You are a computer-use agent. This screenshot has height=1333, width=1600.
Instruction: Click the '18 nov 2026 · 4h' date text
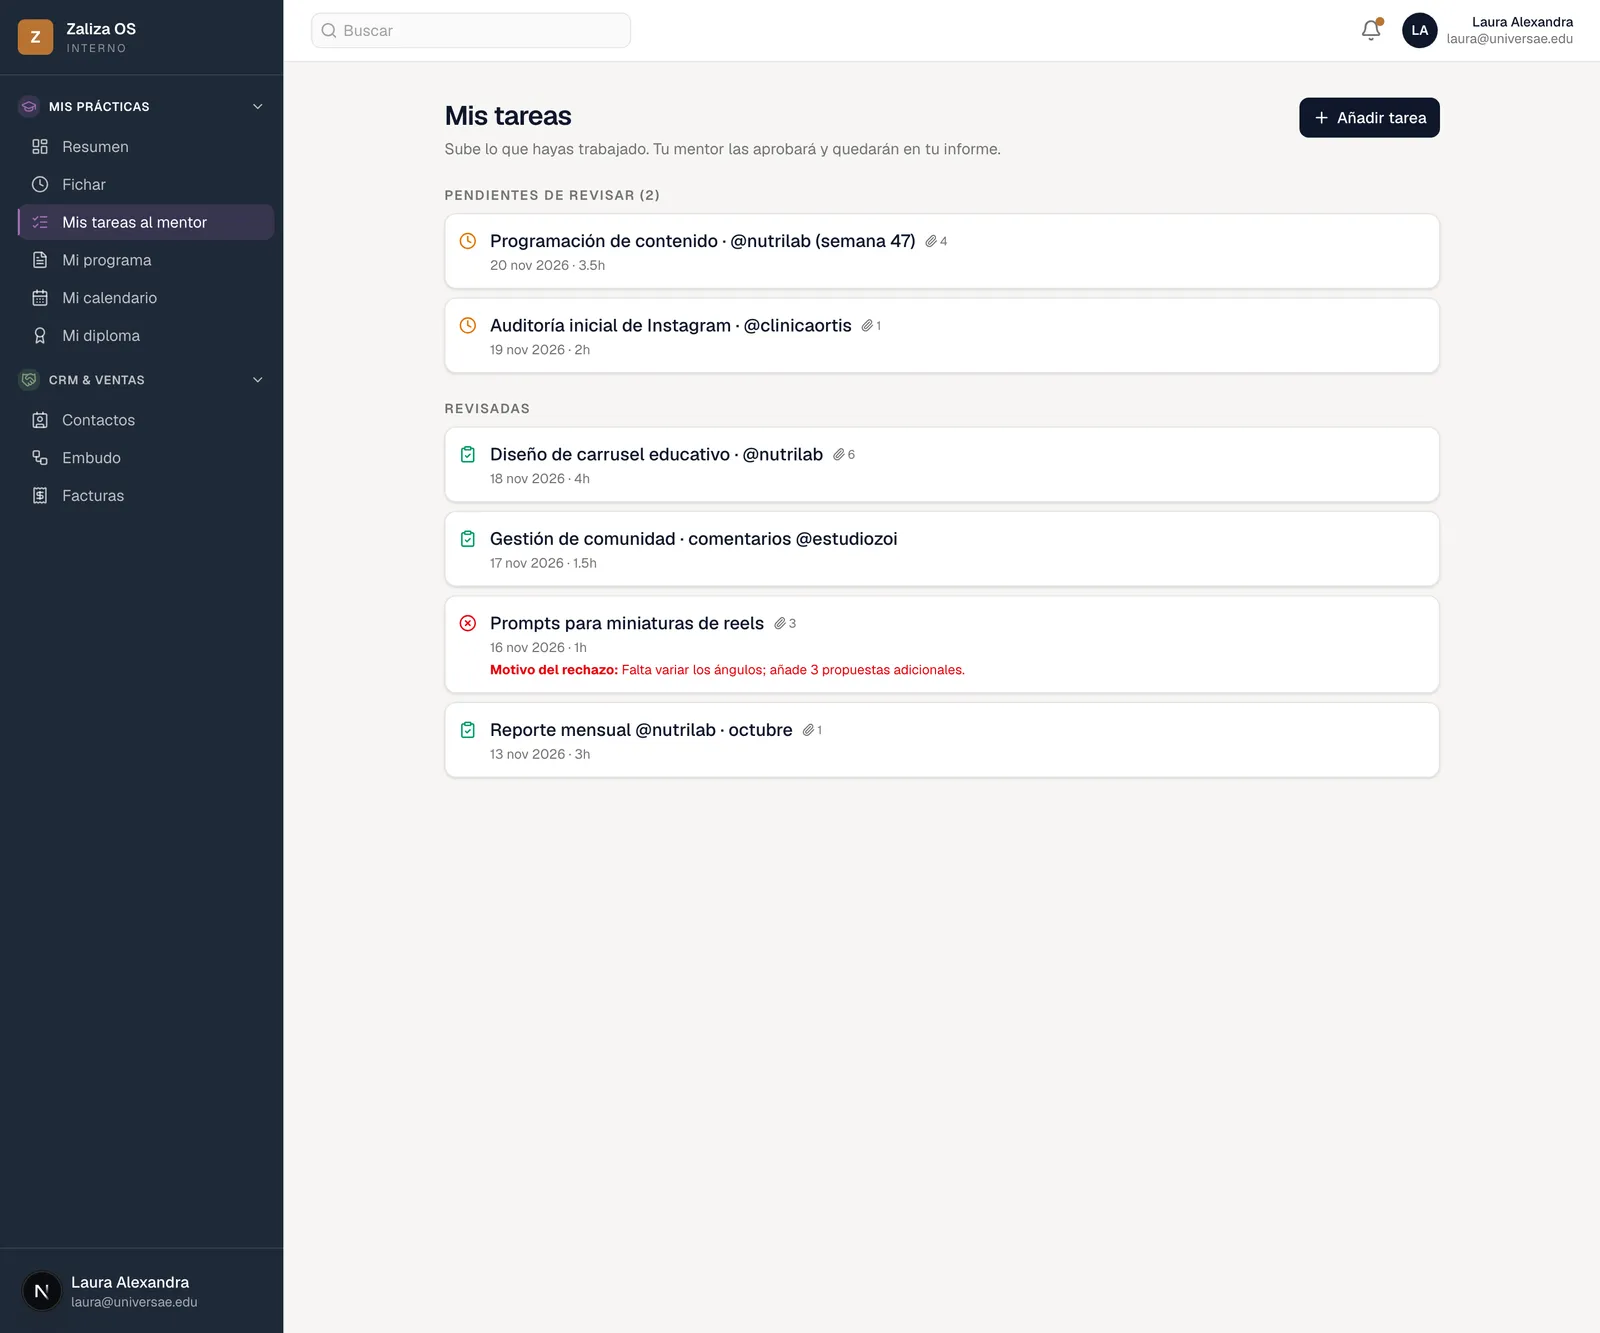540,479
